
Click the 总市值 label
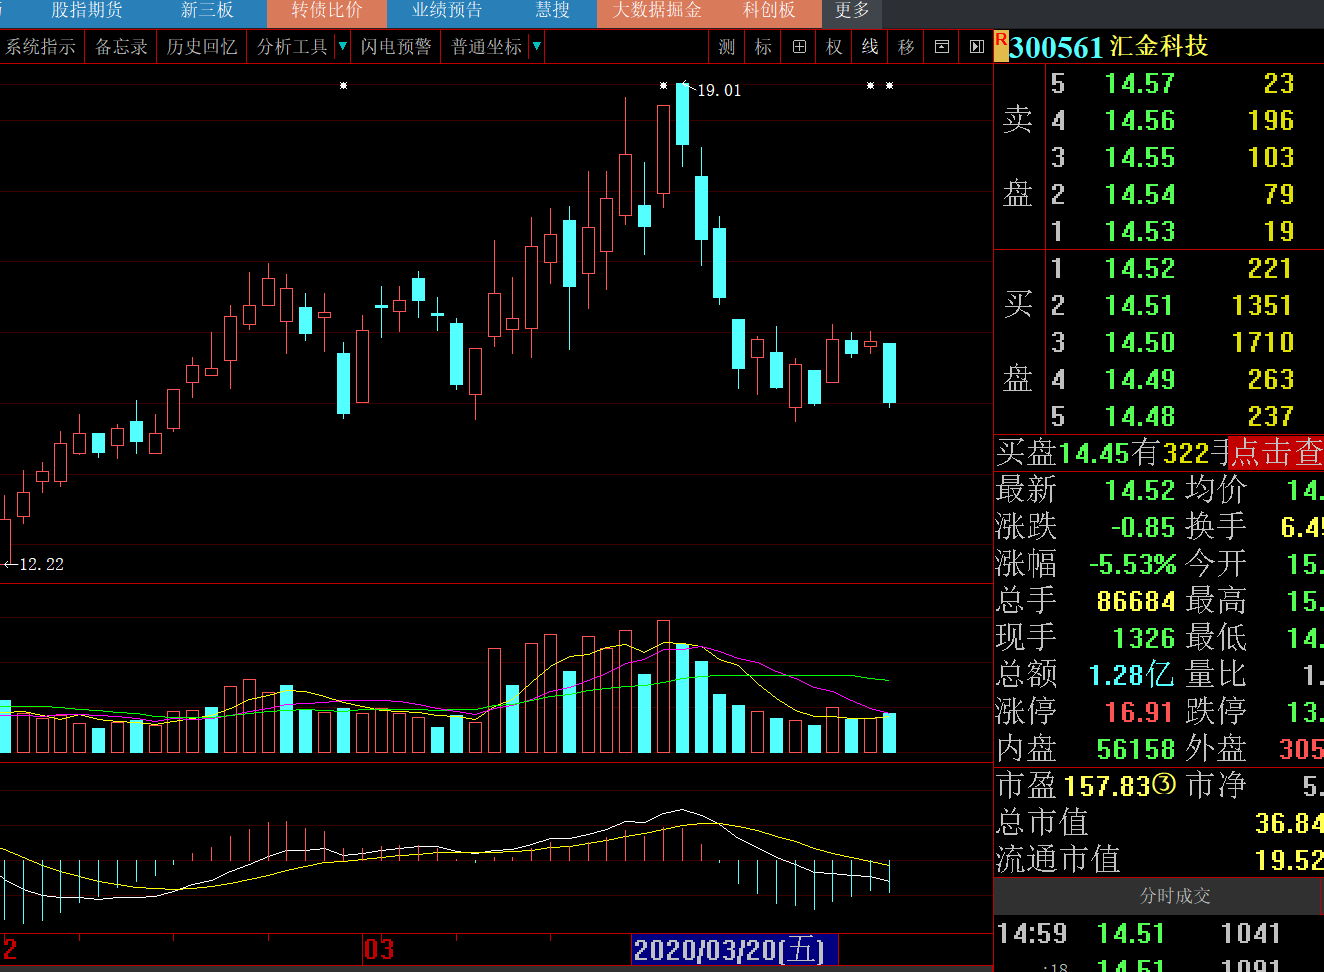(1042, 822)
